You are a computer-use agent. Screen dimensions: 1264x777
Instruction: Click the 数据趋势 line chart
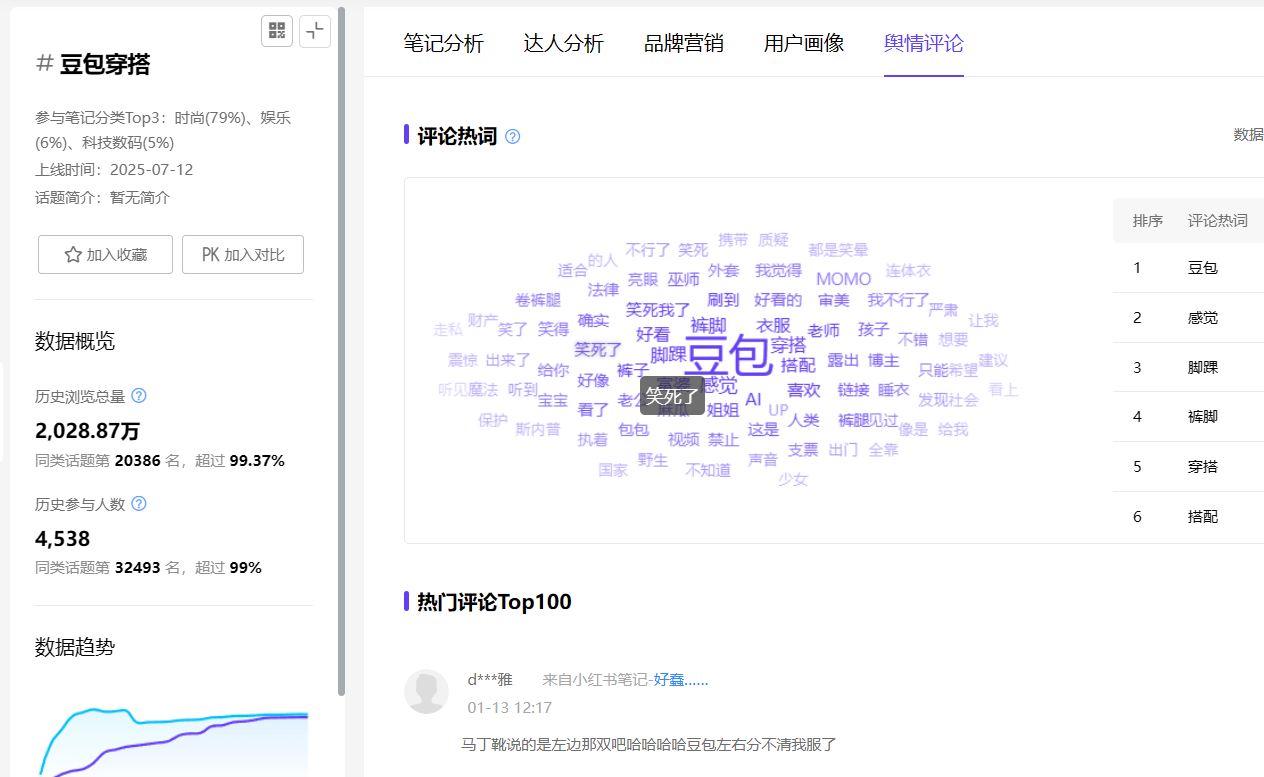point(175,740)
